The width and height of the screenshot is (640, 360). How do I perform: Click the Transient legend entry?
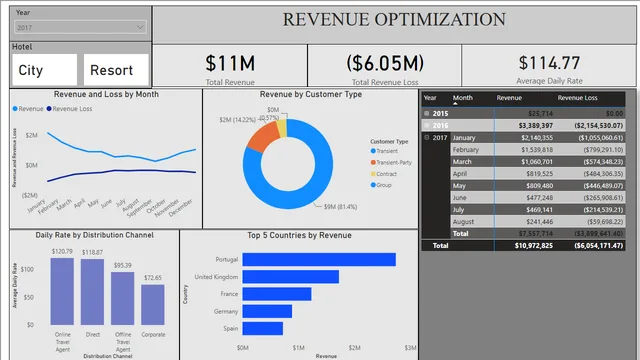coord(384,151)
